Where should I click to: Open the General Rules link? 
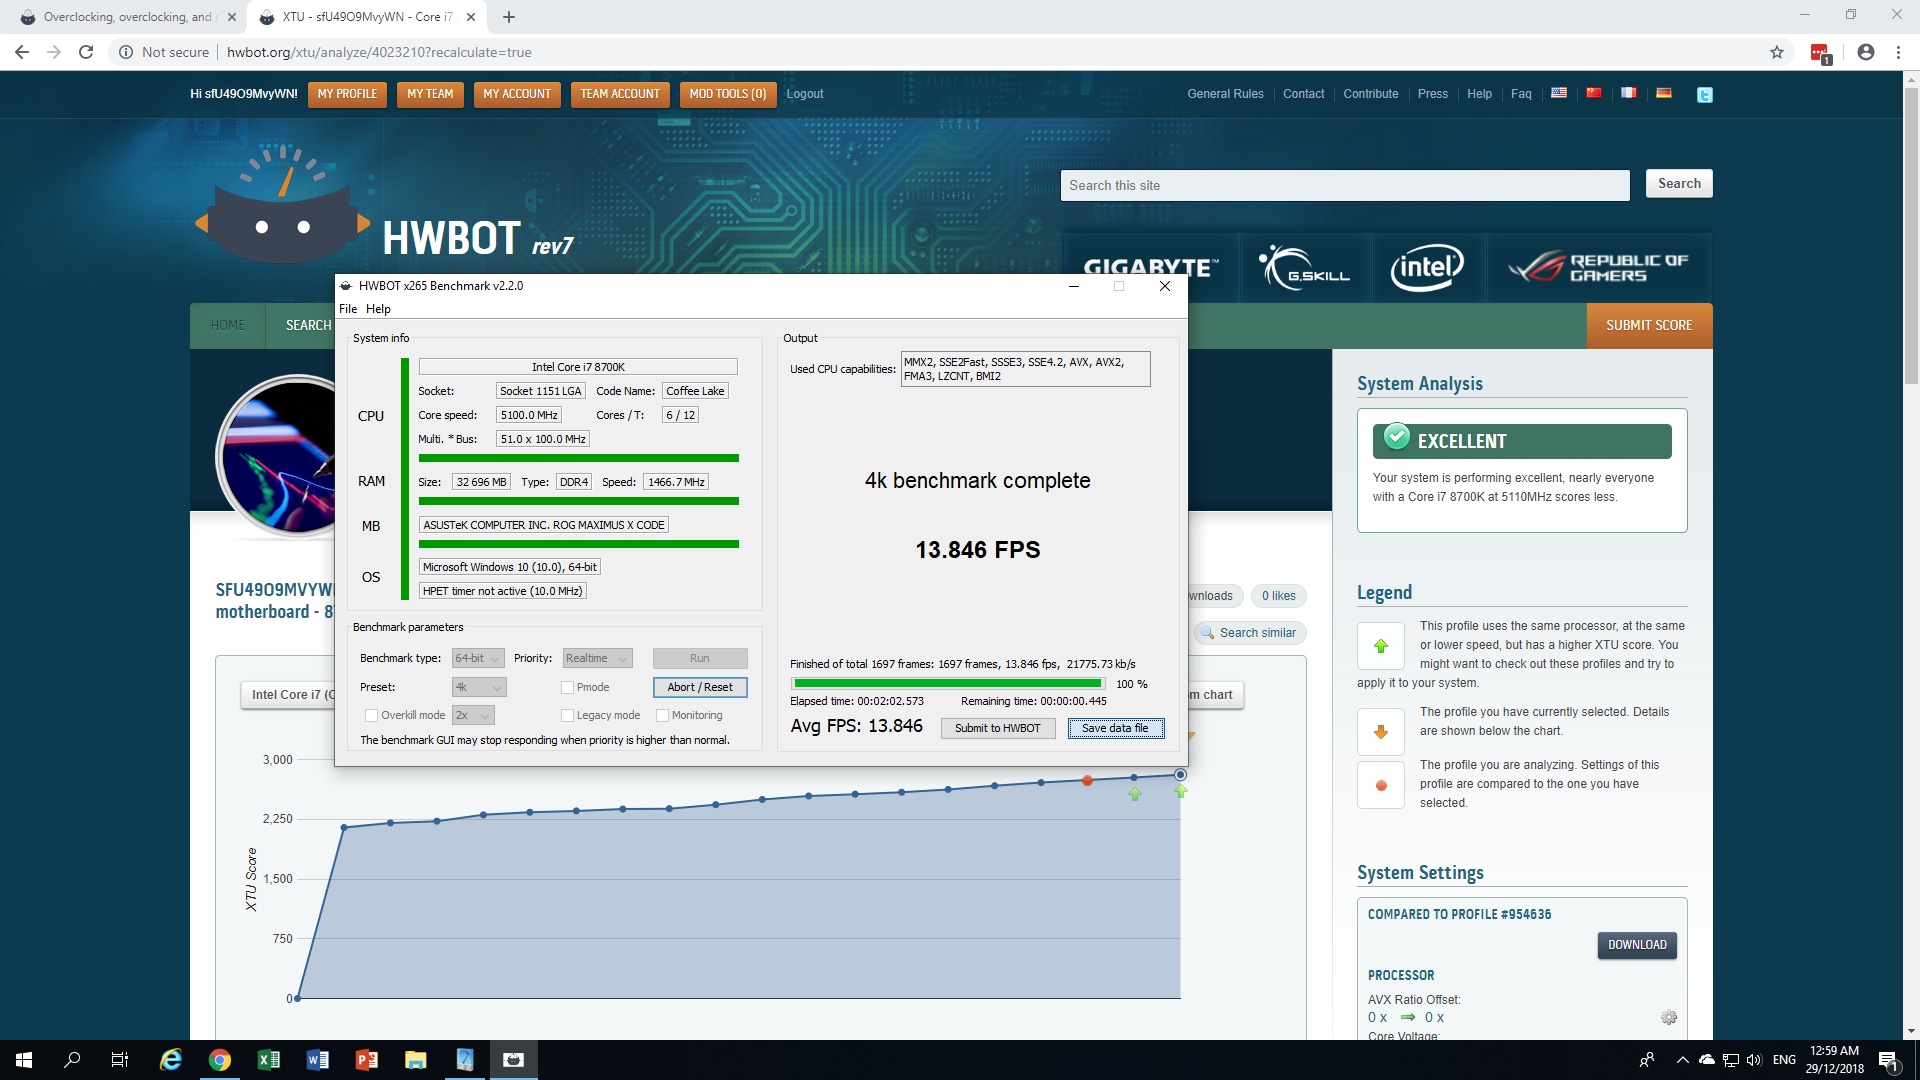pos(1225,94)
